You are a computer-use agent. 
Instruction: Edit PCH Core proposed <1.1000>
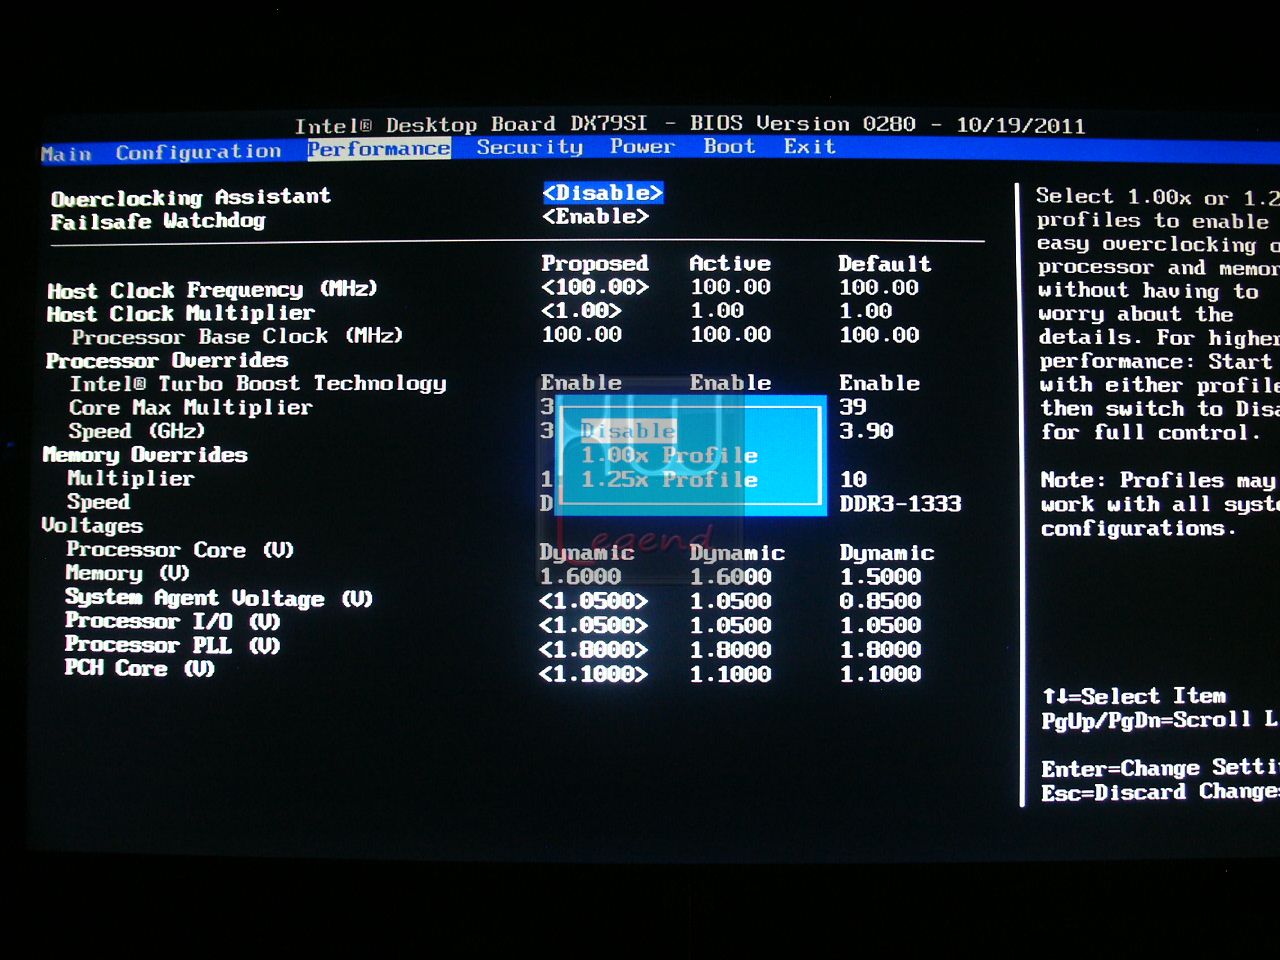(593, 674)
